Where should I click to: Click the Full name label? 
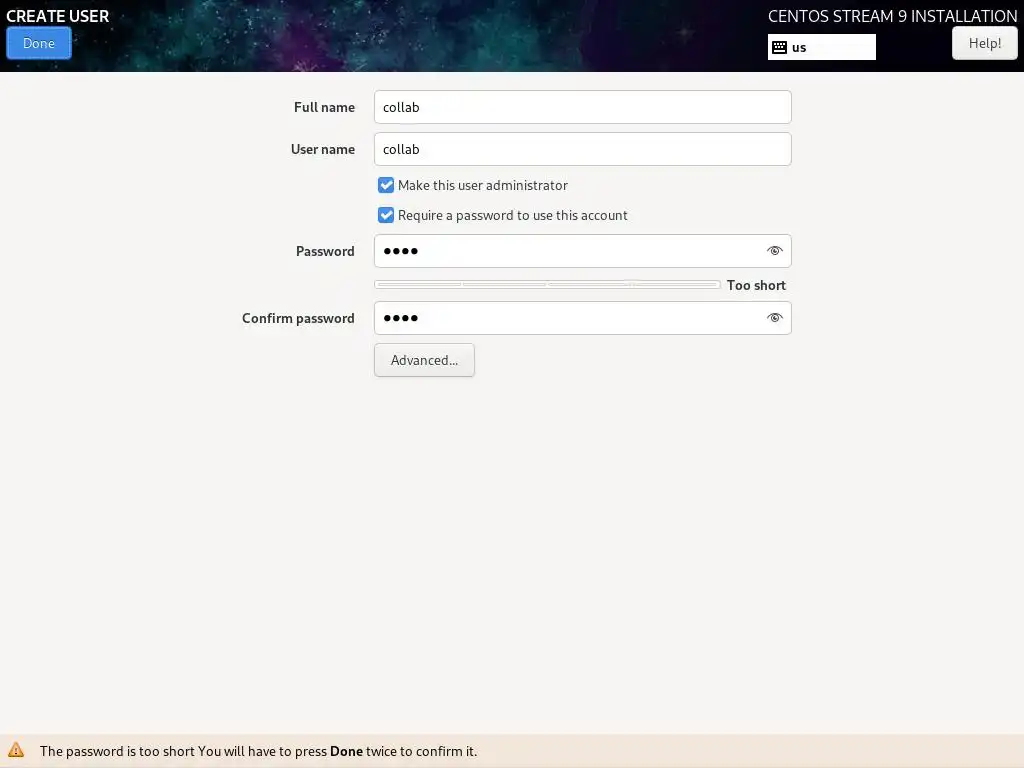[x=325, y=107]
